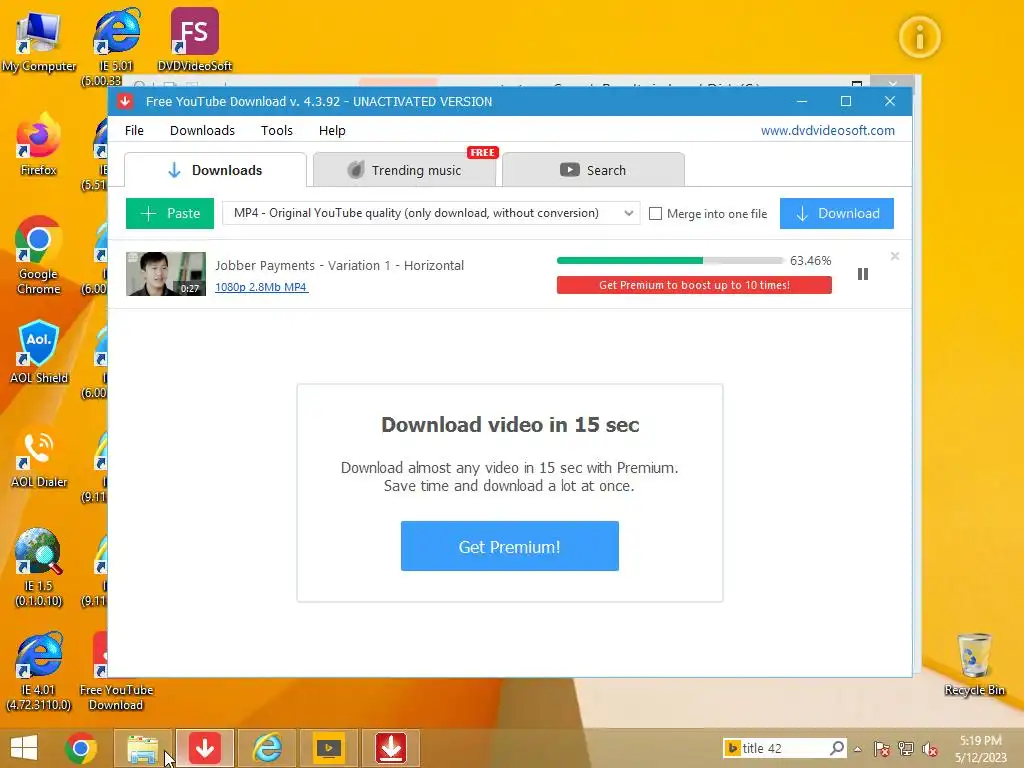Open the File menu
The height and width of the screenshot is (768, 1024).
pyautogui.click(x=134, y=131)
